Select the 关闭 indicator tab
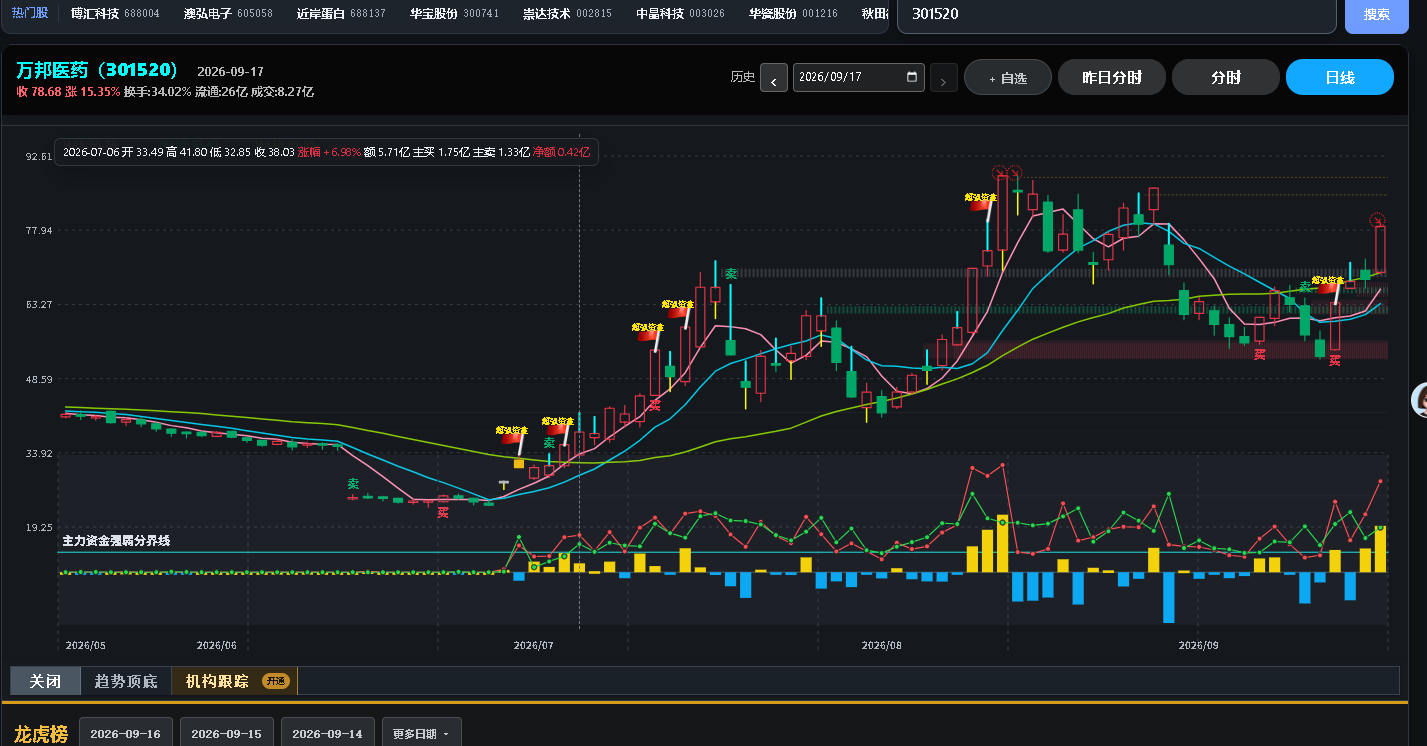Image resolution: width=1427 pixels, height=746 pixels. click(45, 681)
